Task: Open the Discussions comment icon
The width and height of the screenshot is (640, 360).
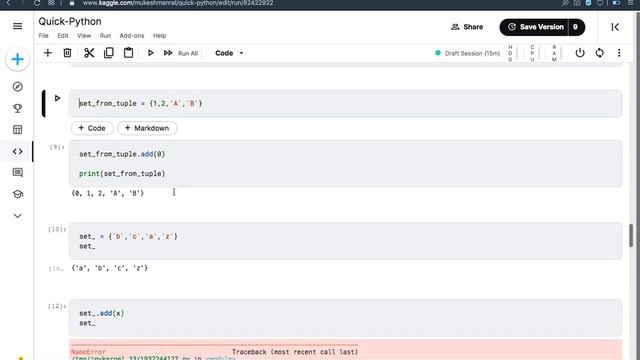Action: (x=18, y=173)
